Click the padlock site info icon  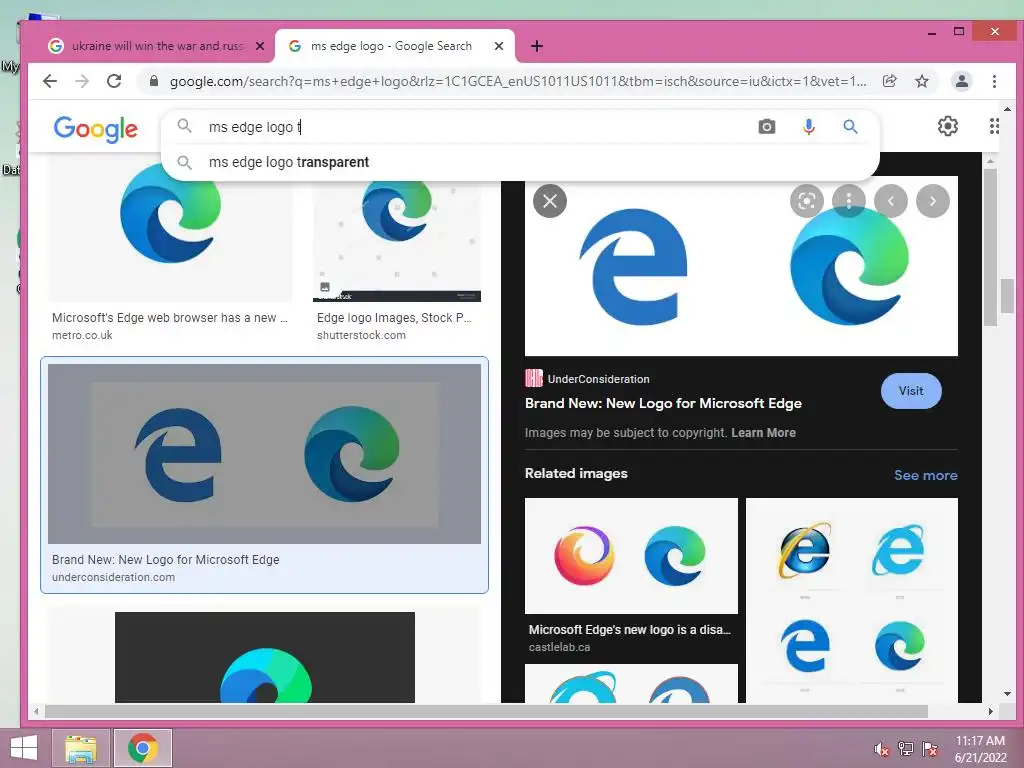pos(154,81)
